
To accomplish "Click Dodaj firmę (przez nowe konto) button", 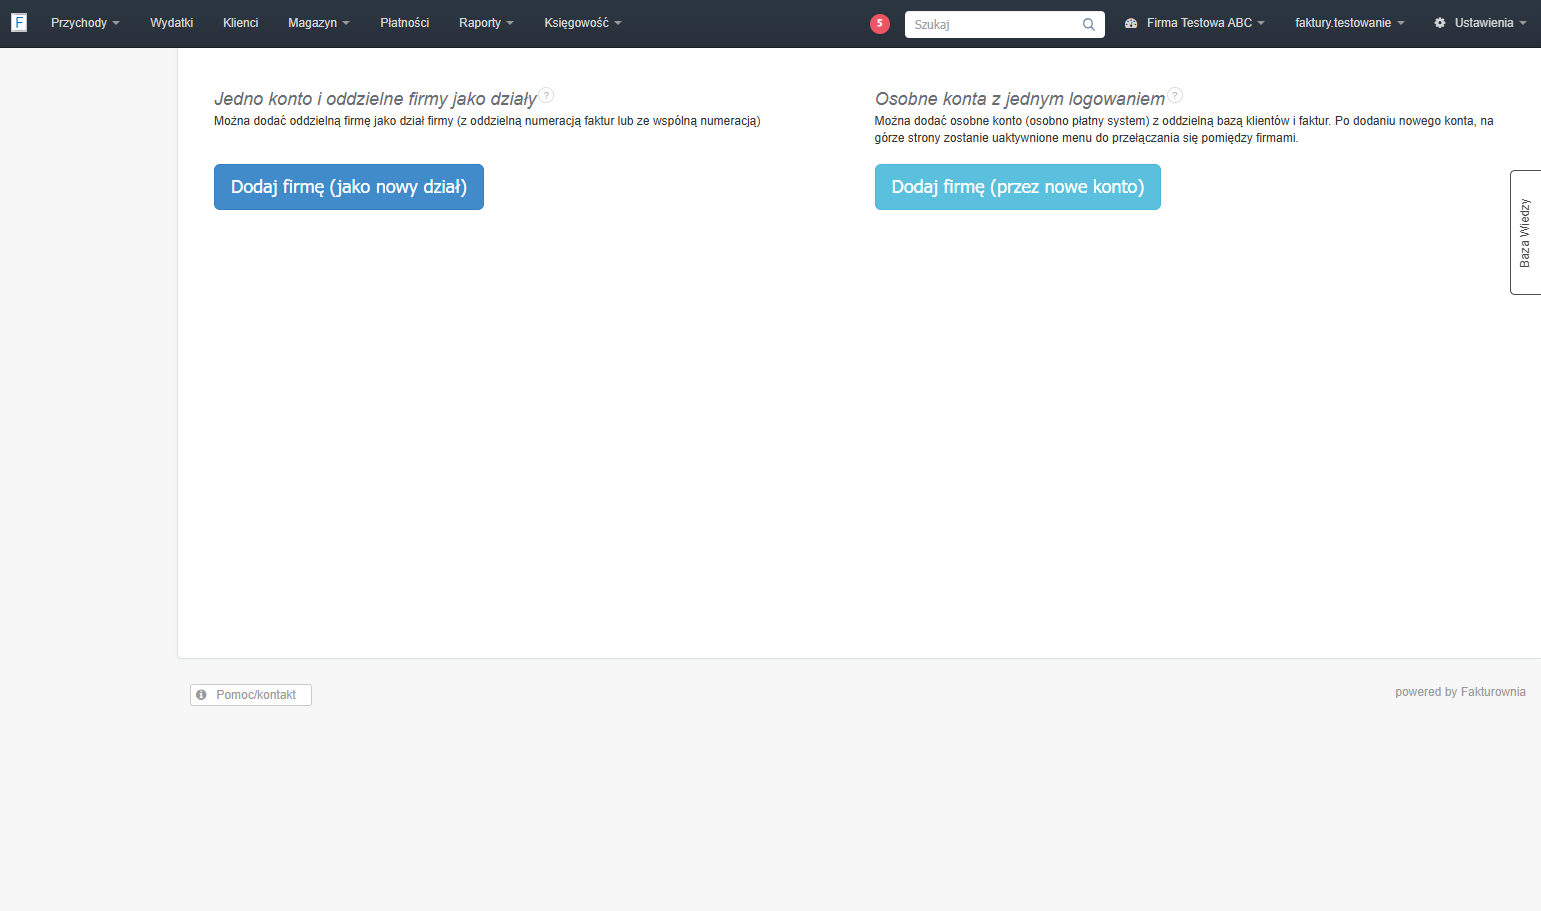I will pos(1018,187).
